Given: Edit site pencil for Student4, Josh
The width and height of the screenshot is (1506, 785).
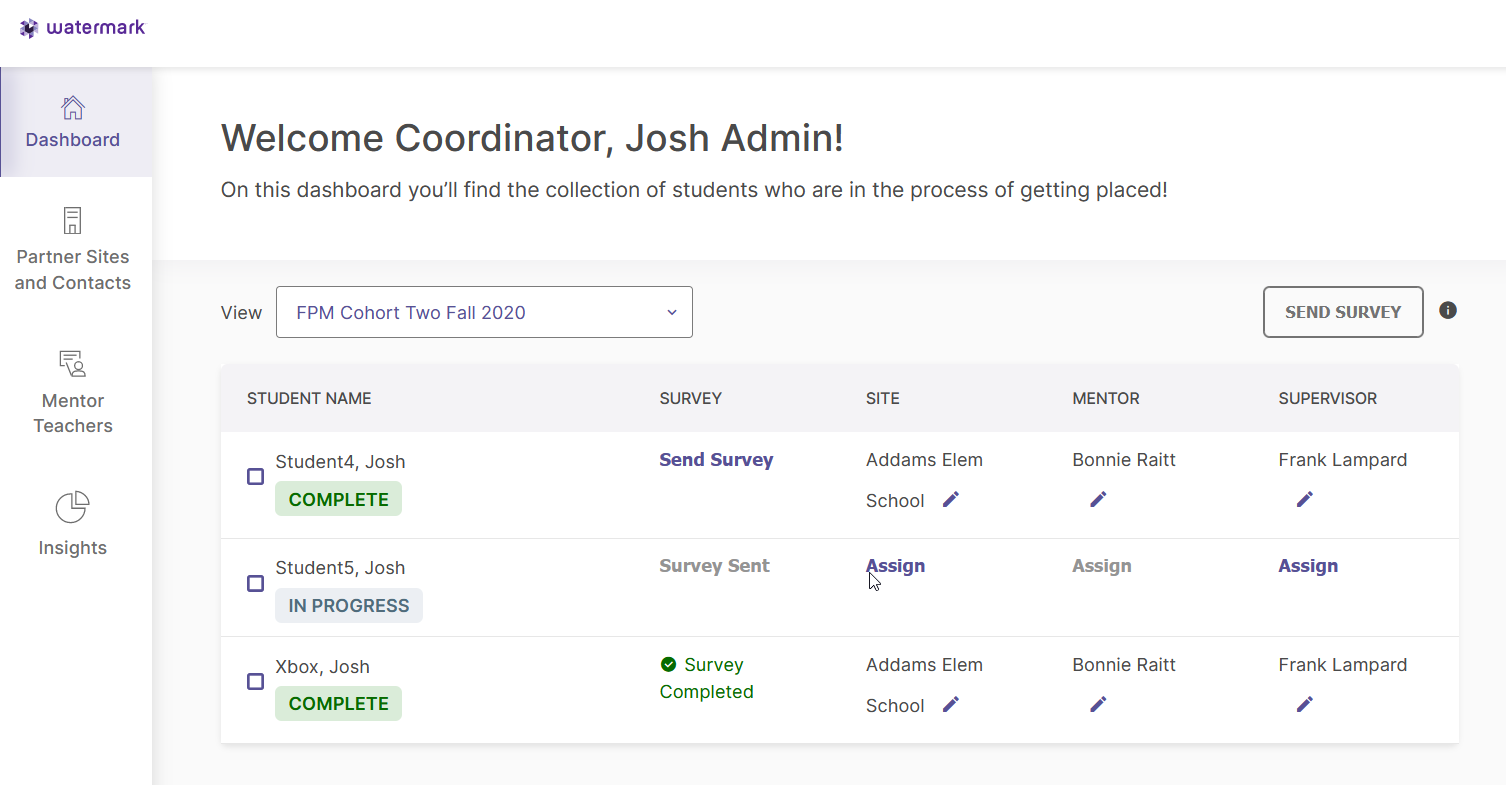Looking at the screenshot, I should (x=950, y=499).
